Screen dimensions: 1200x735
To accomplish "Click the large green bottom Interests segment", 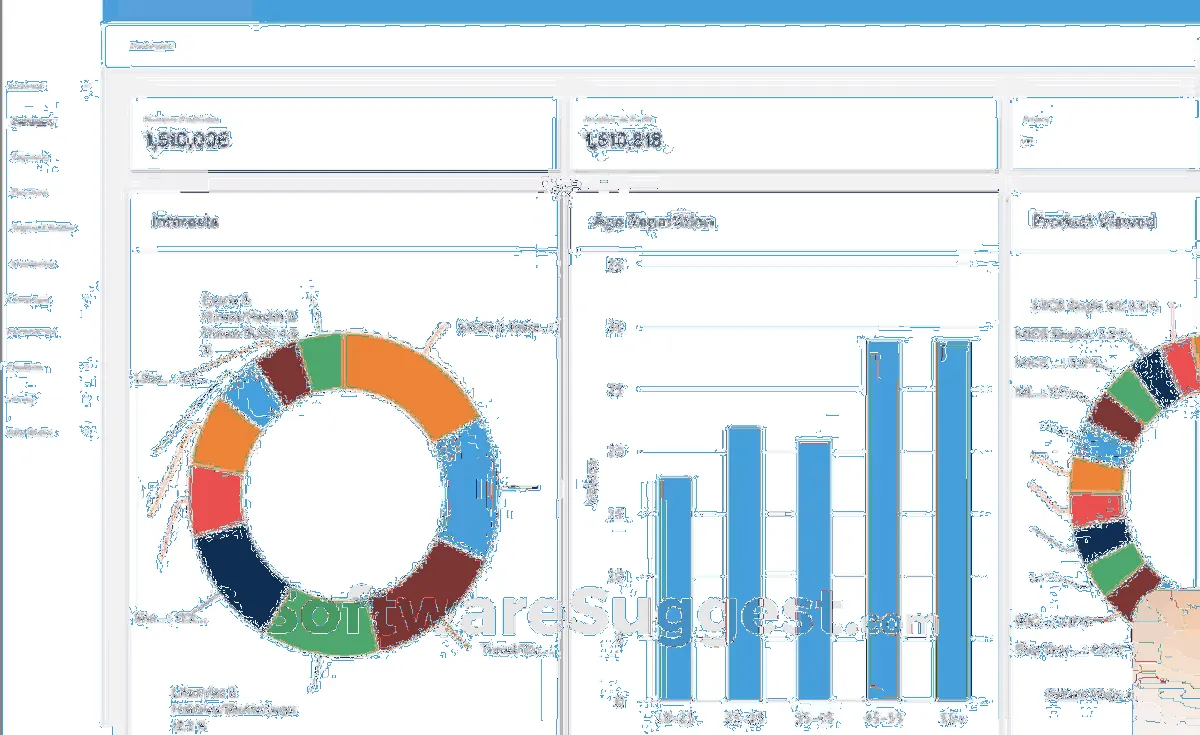I will click(x=323, y=625).
